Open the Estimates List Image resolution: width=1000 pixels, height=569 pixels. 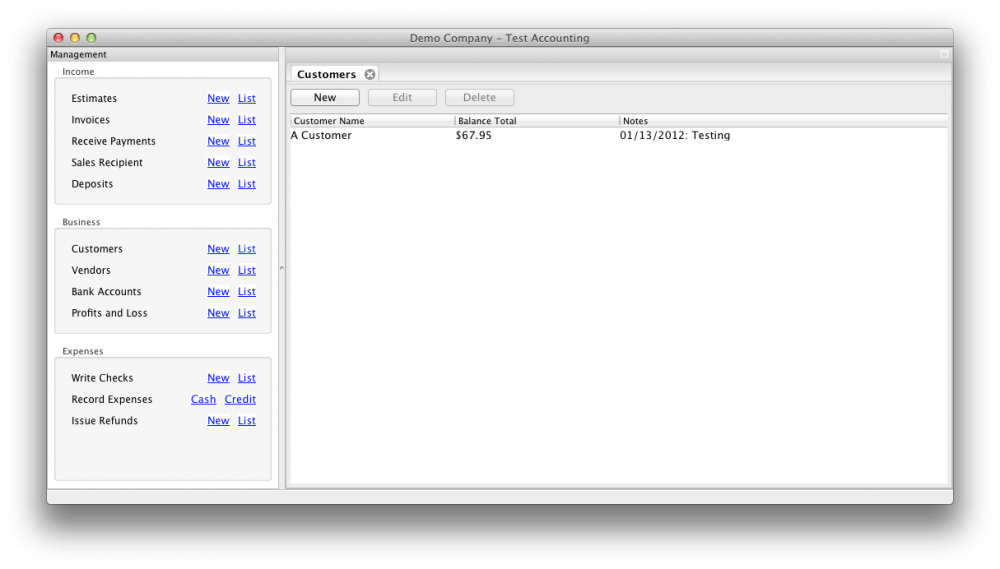[247, 98]
